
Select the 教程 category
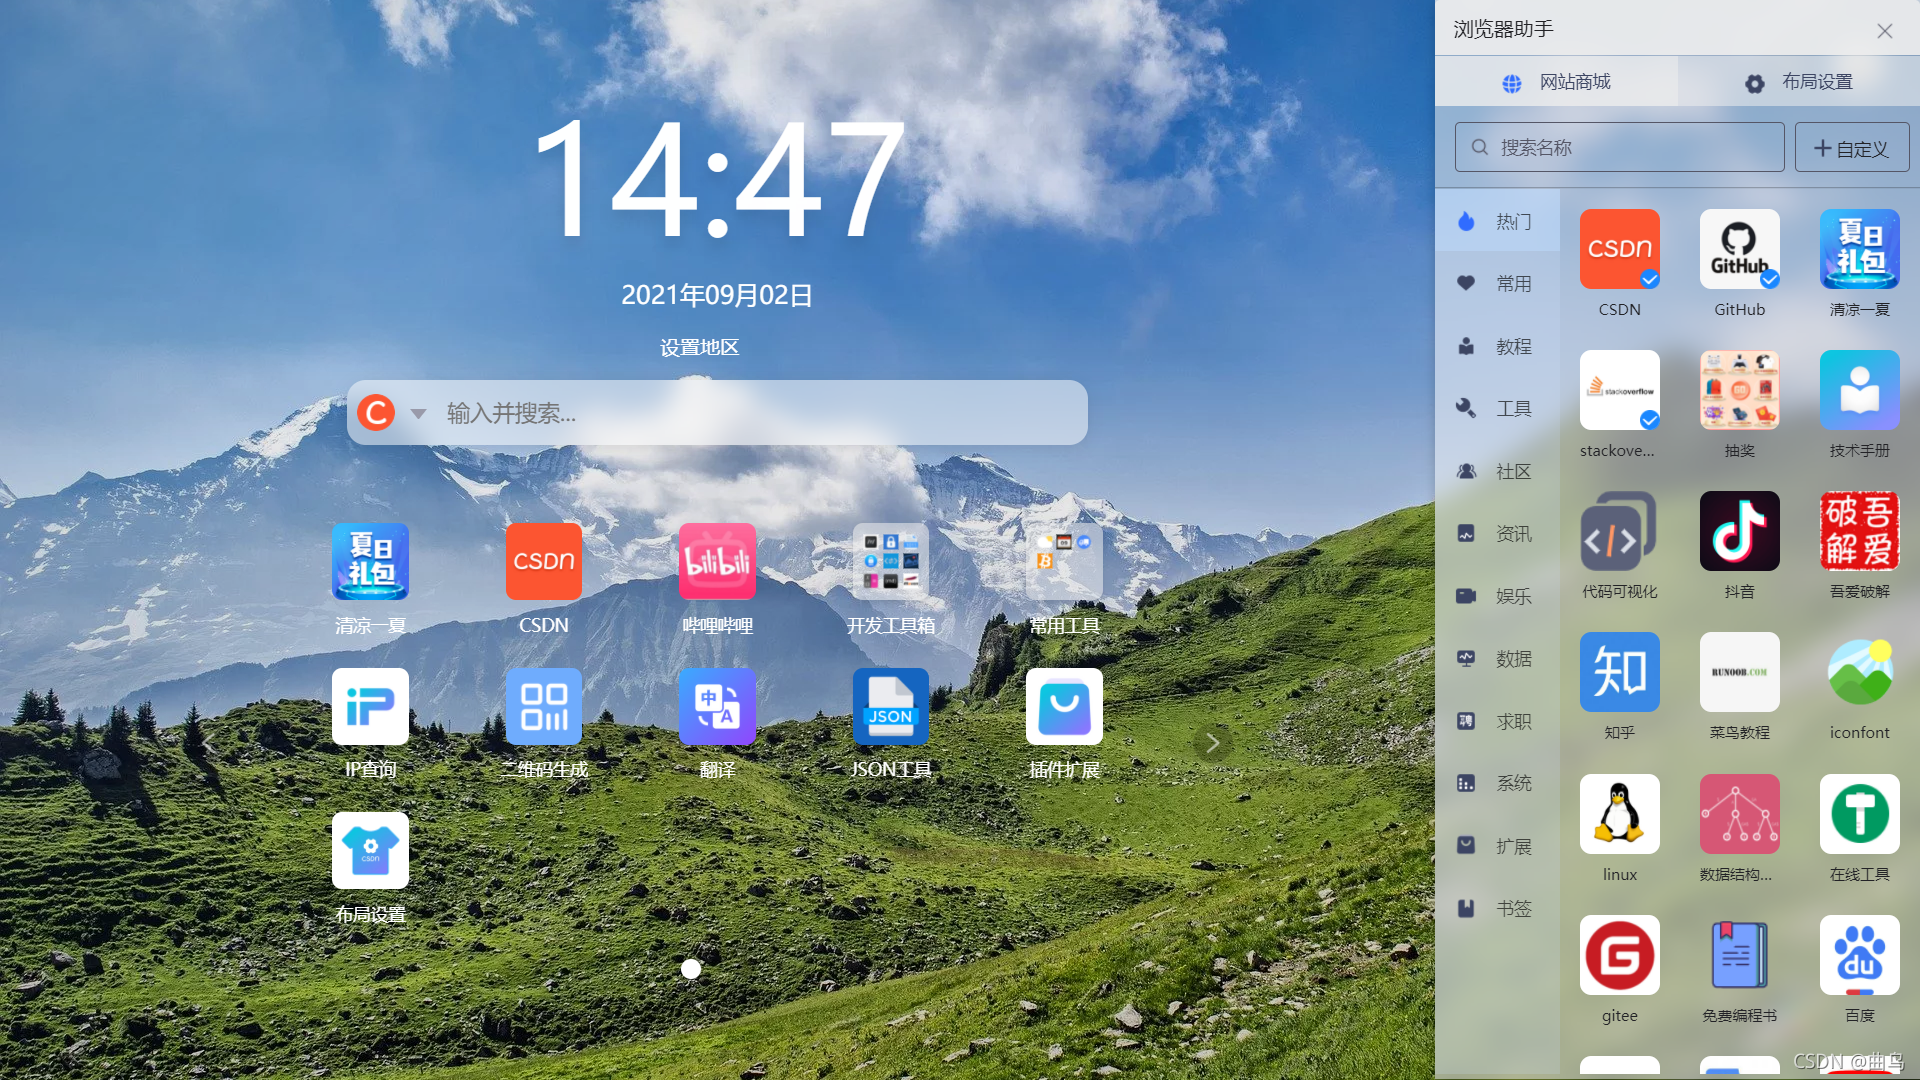(x=1497, y=346)
